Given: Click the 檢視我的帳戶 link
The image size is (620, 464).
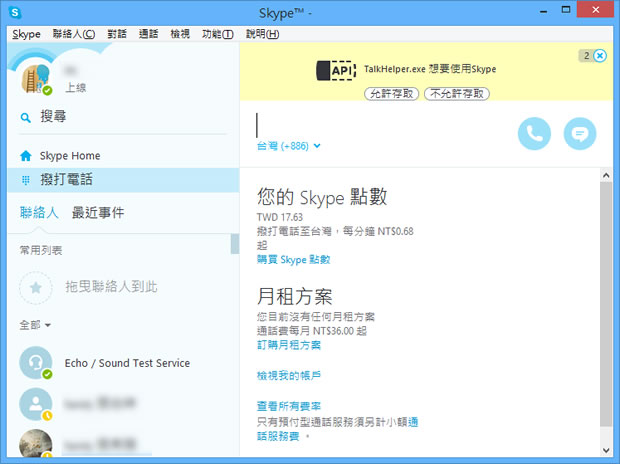Looking at the screenshot, I should point(289,375).
